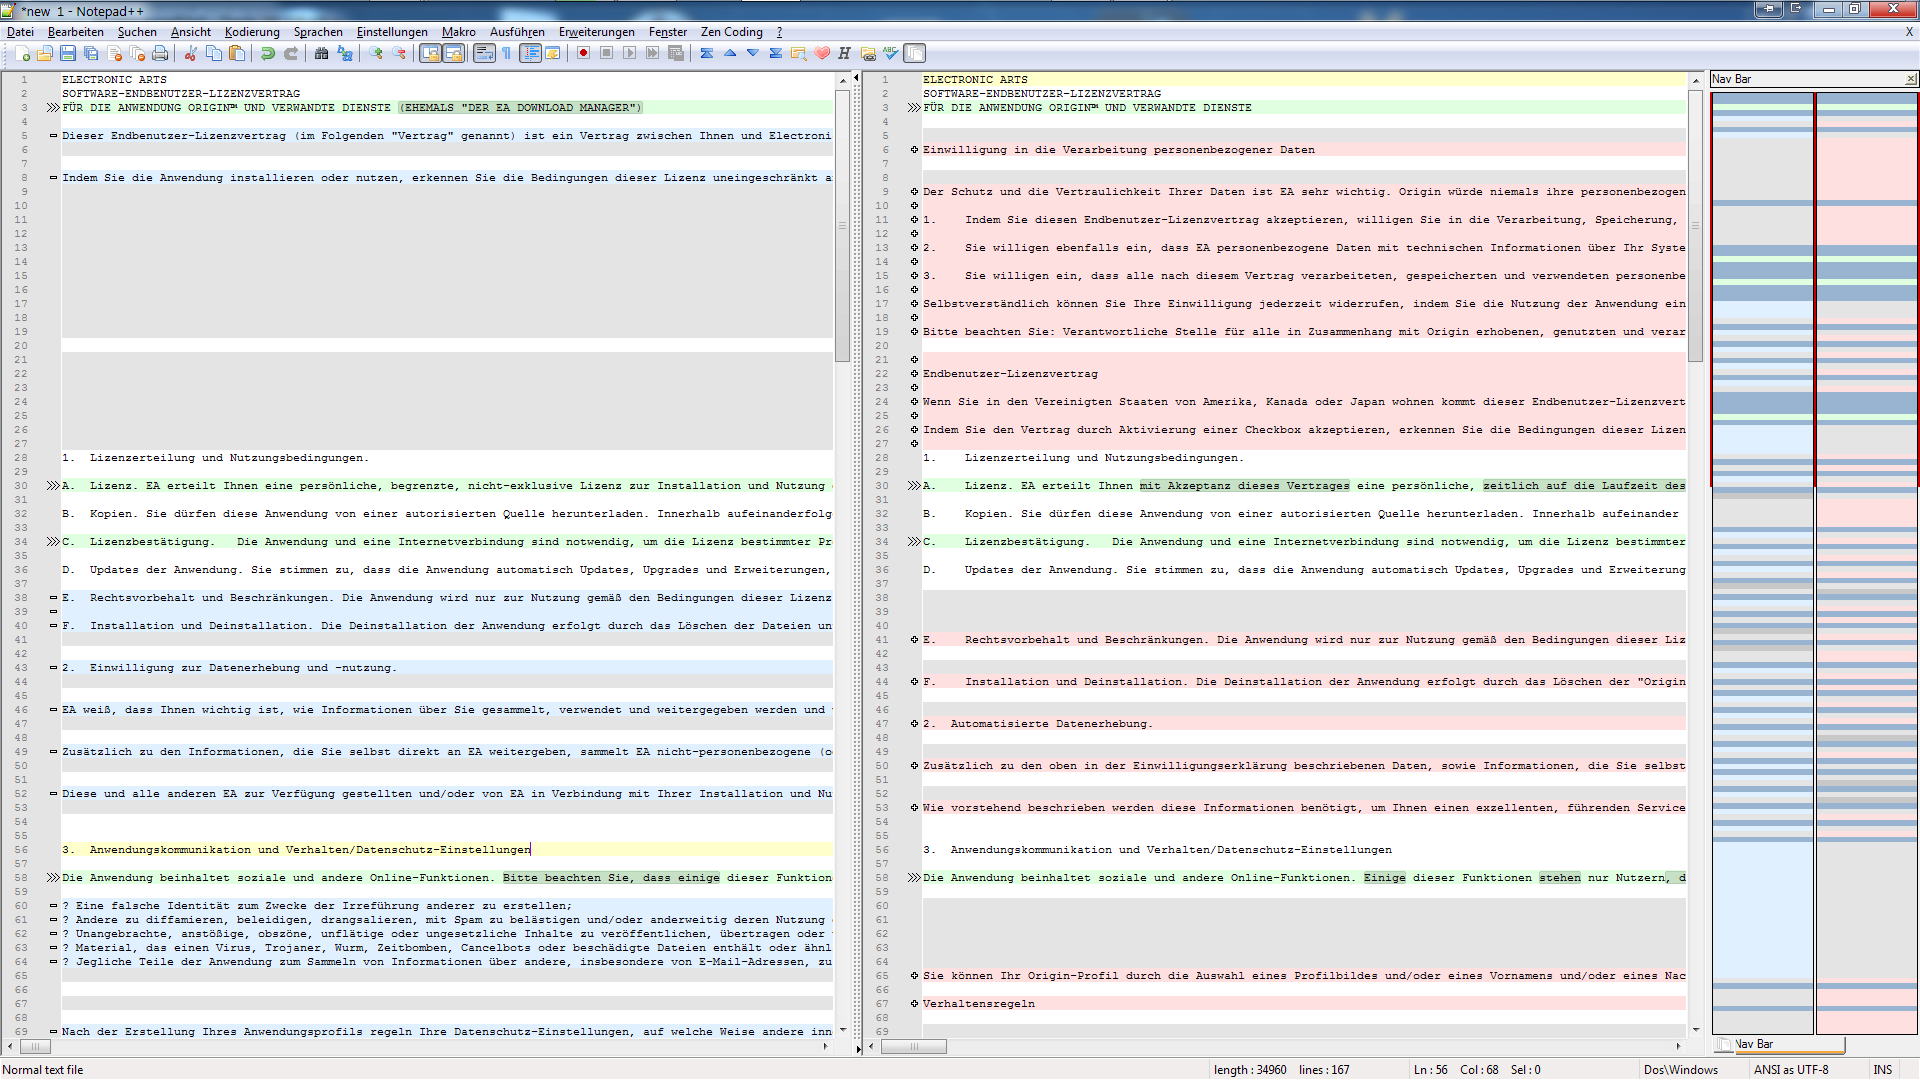Collapse fold at line 46 'EA weiß'

[x=53, y=710]
